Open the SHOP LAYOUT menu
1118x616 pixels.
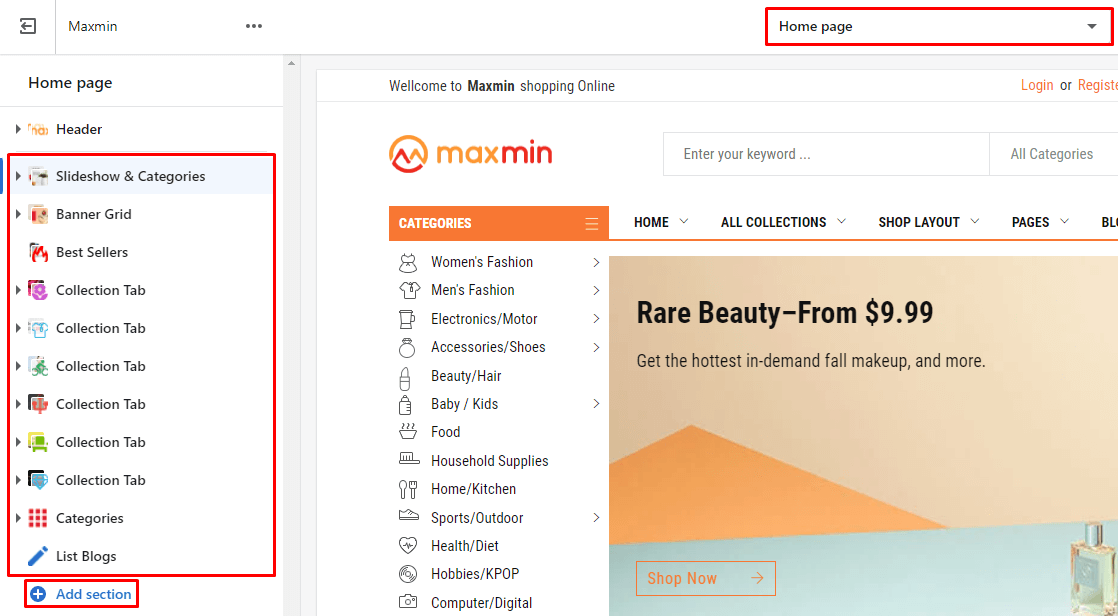pos(928,222)
